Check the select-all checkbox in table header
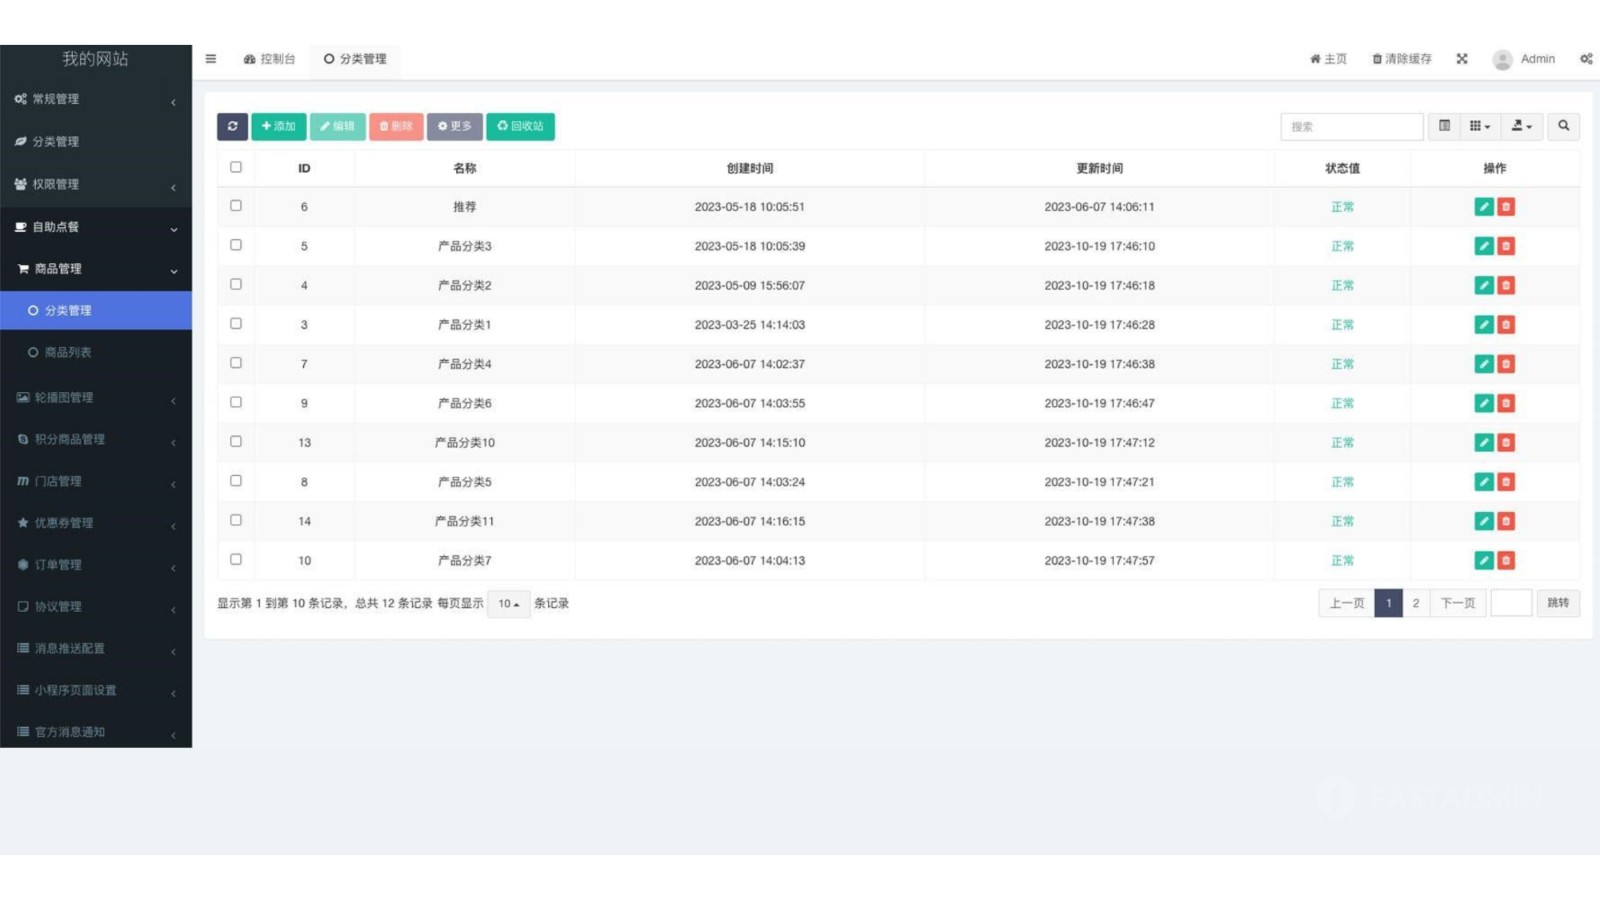 (236, 167)
